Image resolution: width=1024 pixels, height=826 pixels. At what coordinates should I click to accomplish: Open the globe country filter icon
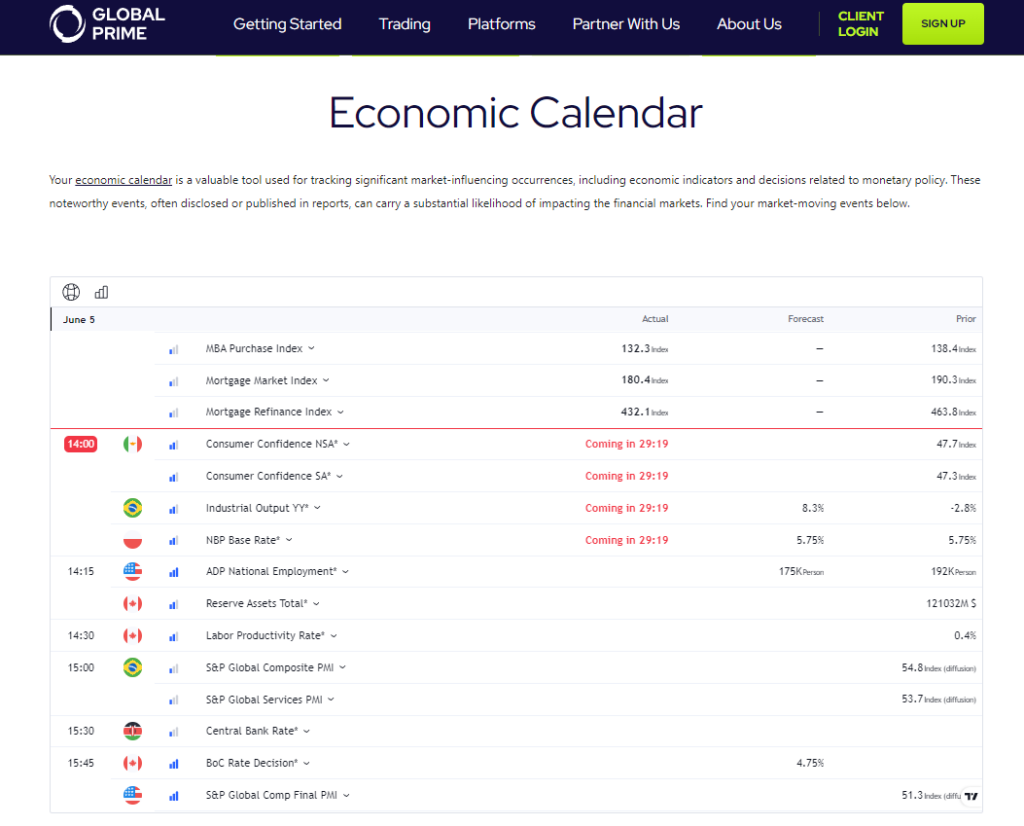click(x=71, y=291)
